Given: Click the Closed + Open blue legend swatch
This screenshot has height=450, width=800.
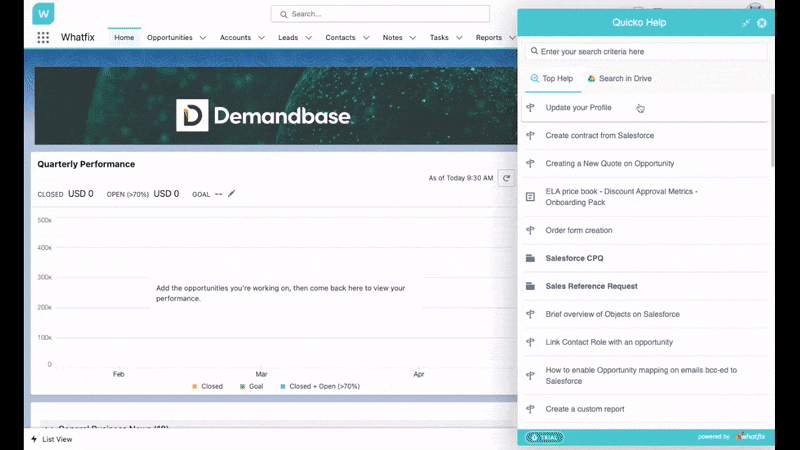Looking at the screenshot, I should [x=283, y=387].
